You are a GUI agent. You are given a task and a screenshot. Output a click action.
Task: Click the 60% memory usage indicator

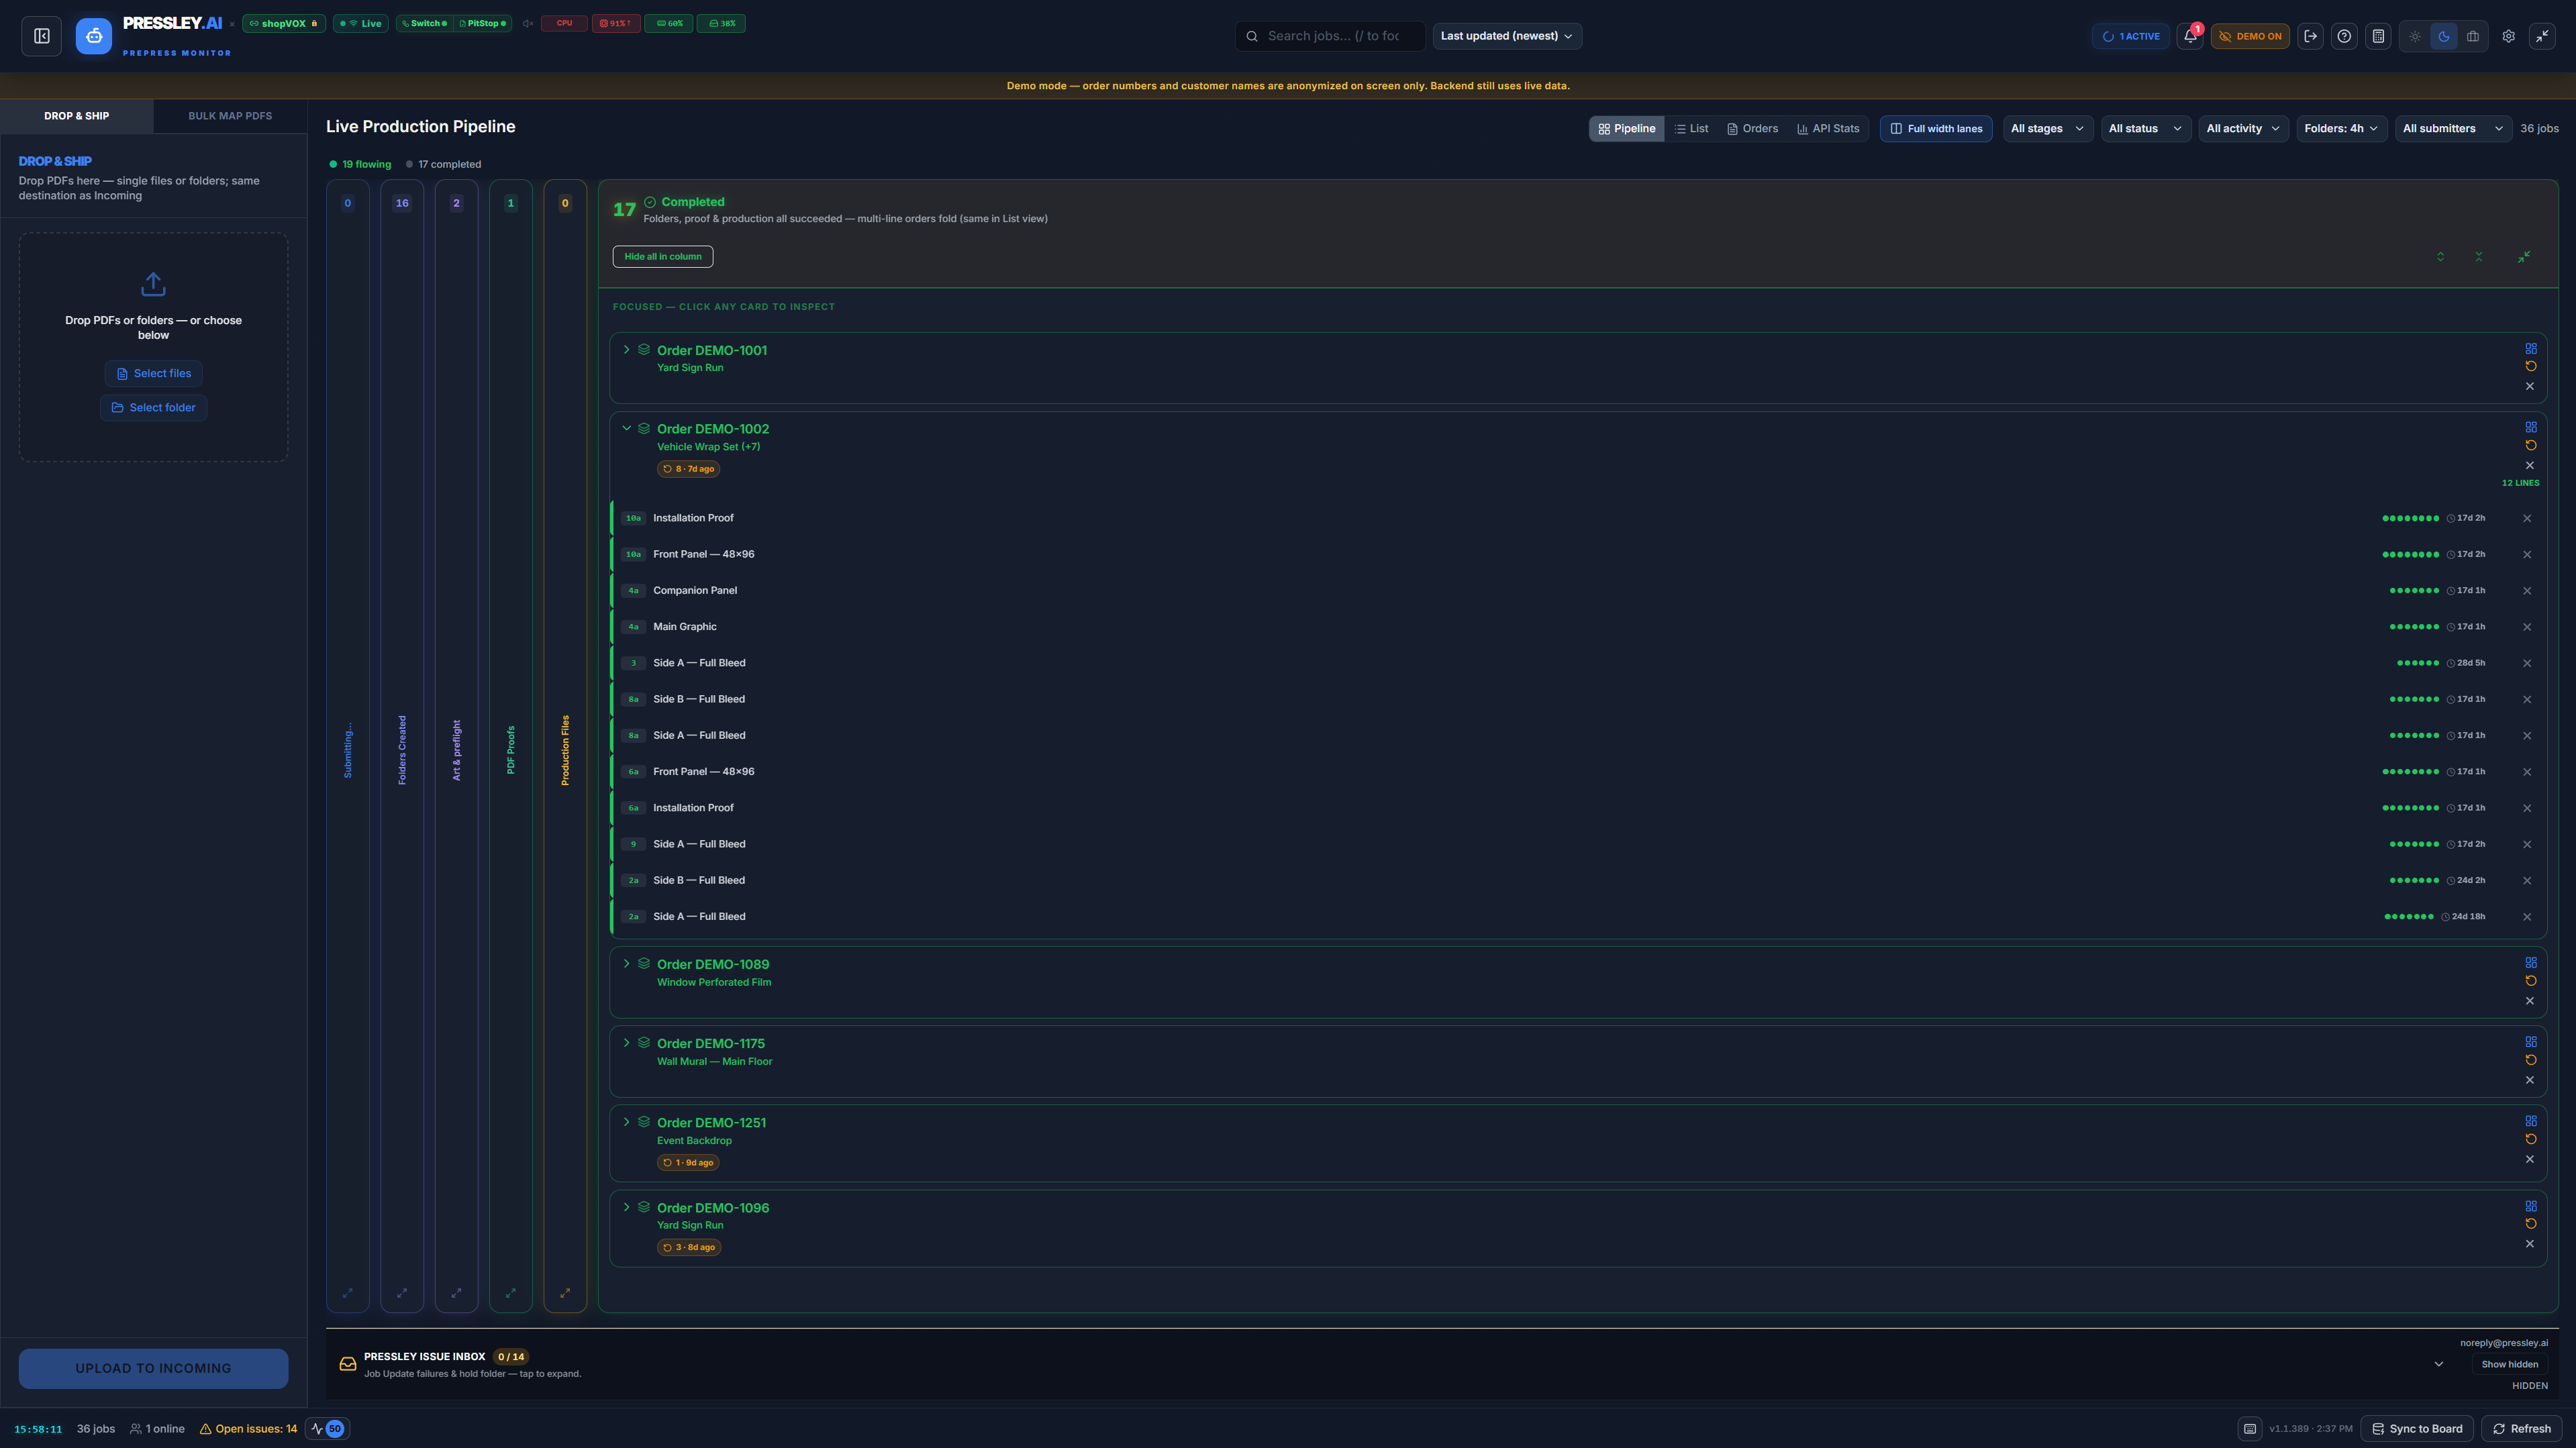[669, 23]
